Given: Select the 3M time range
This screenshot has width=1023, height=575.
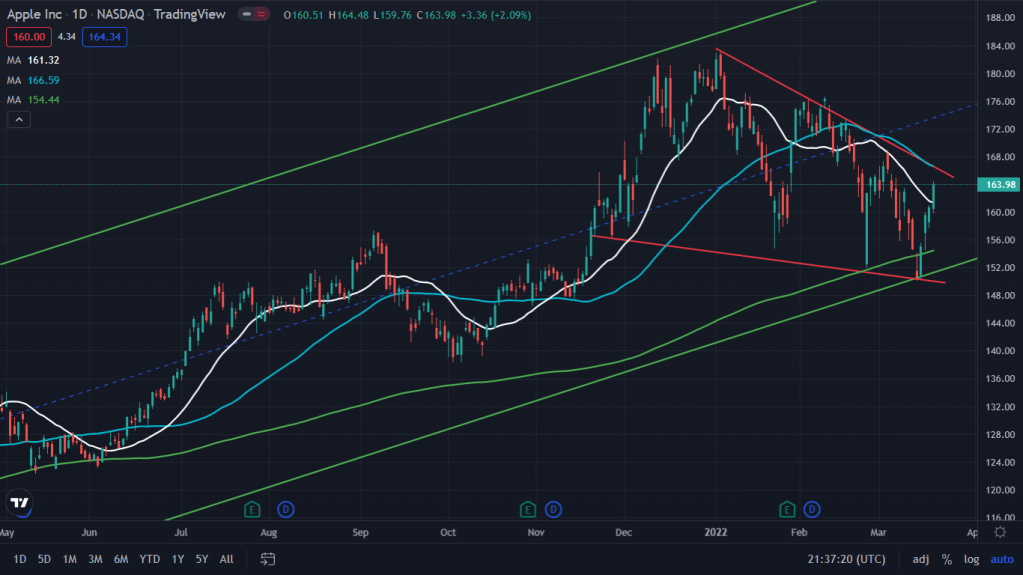Looking at the screenshot, I should tap(95, 558).
